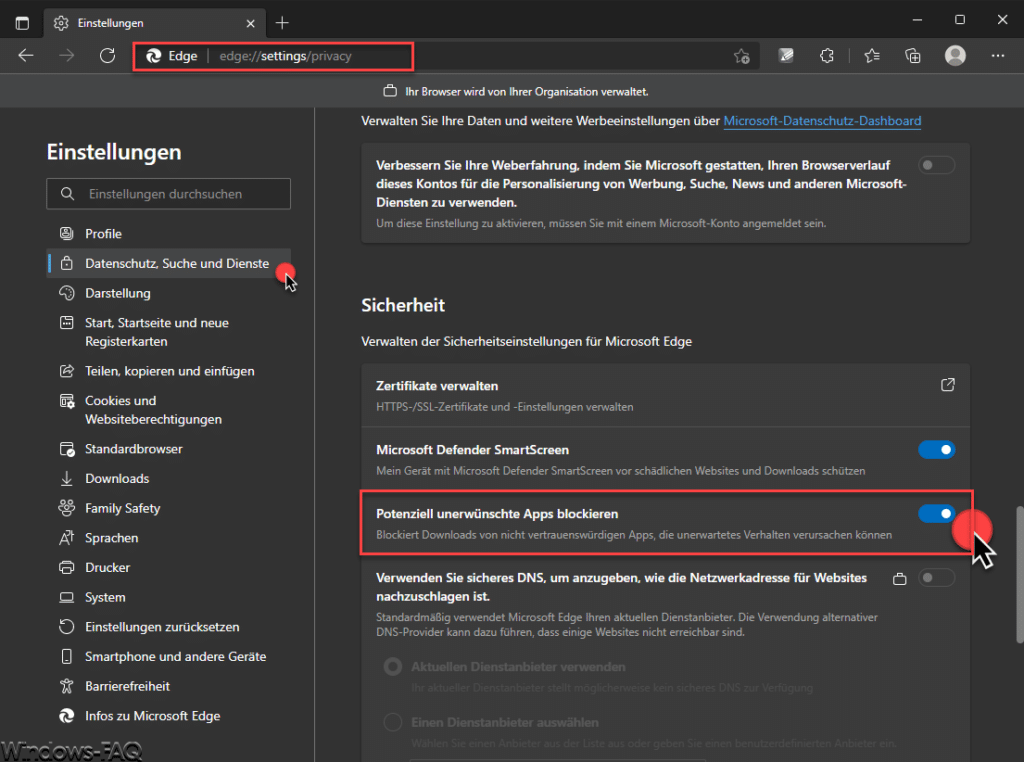Click the managed briefcase icon beside secure DNS
The height and width of the screenshot is (762, 1024).
click(x=899, y=579)
